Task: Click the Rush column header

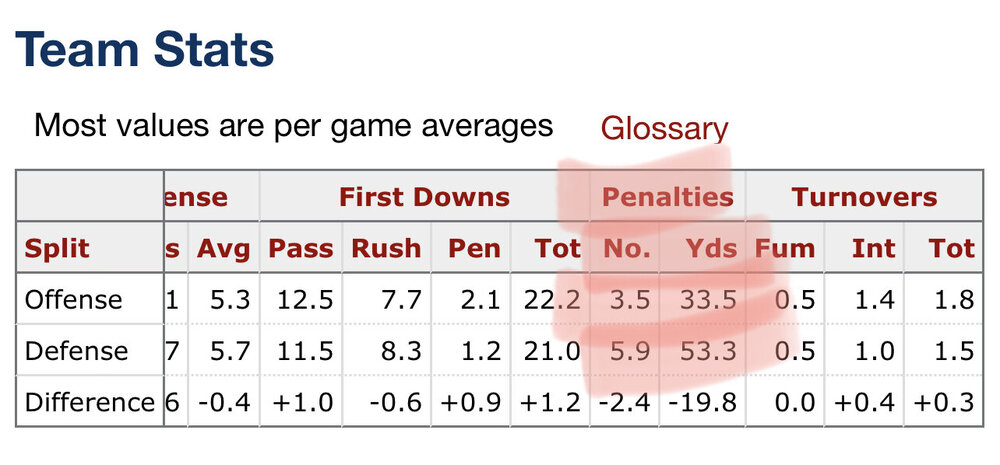Action: pos(384,249)
